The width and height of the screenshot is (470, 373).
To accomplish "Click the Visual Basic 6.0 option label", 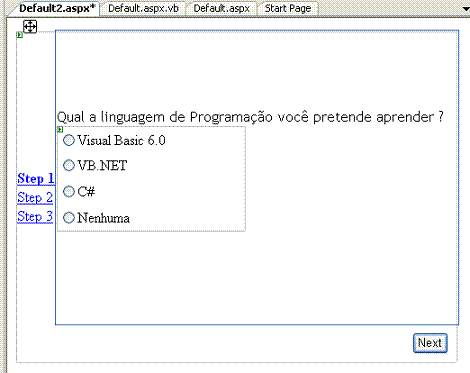I will point(121,140).
